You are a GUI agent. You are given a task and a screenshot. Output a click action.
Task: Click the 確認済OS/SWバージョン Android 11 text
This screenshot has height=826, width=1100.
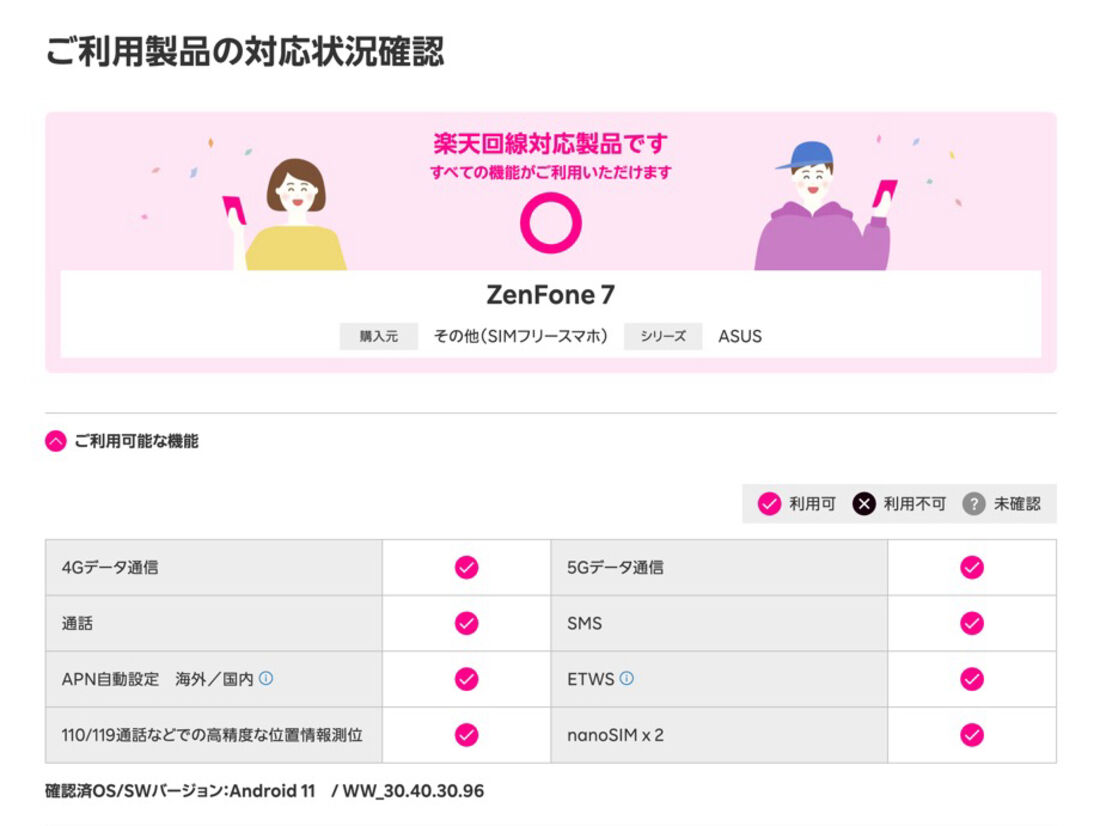[x=264, y=791]
